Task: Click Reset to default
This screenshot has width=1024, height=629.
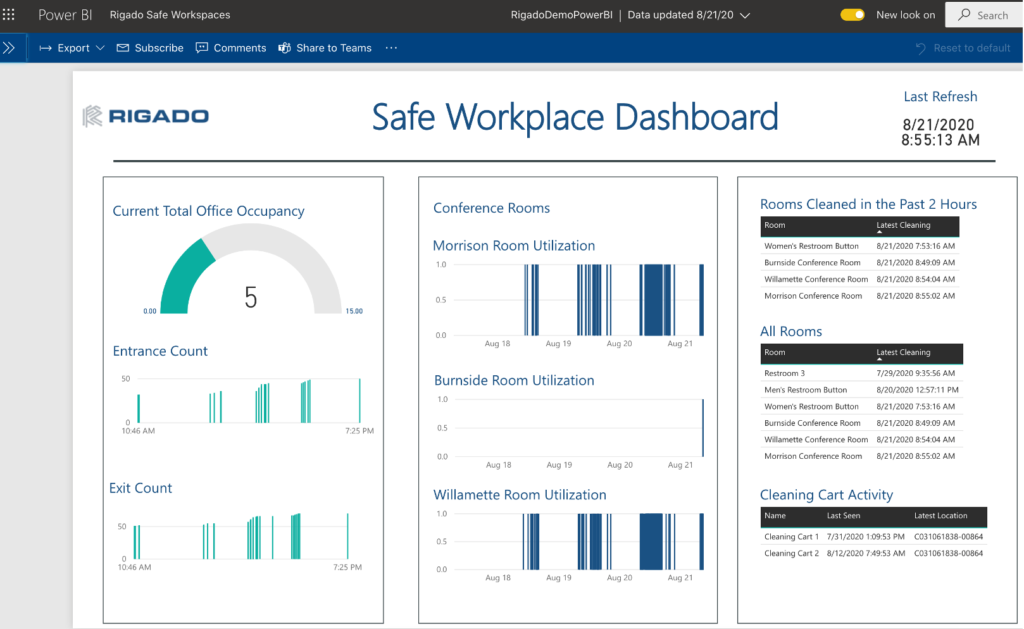Action: (x=972, y=48)
